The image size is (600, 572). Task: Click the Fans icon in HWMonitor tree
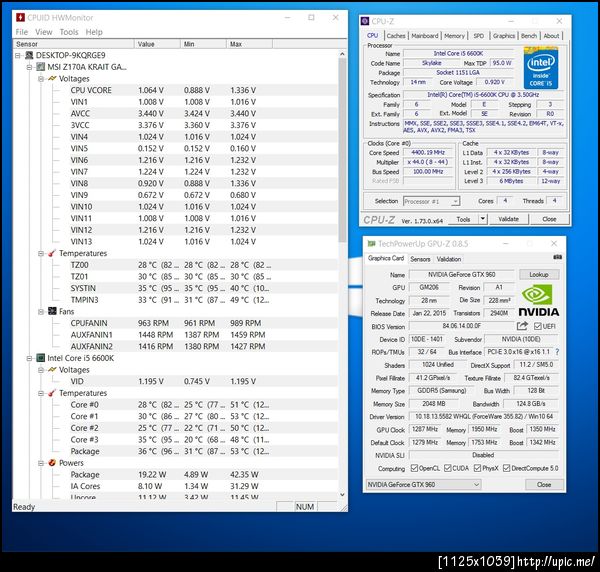52,311
